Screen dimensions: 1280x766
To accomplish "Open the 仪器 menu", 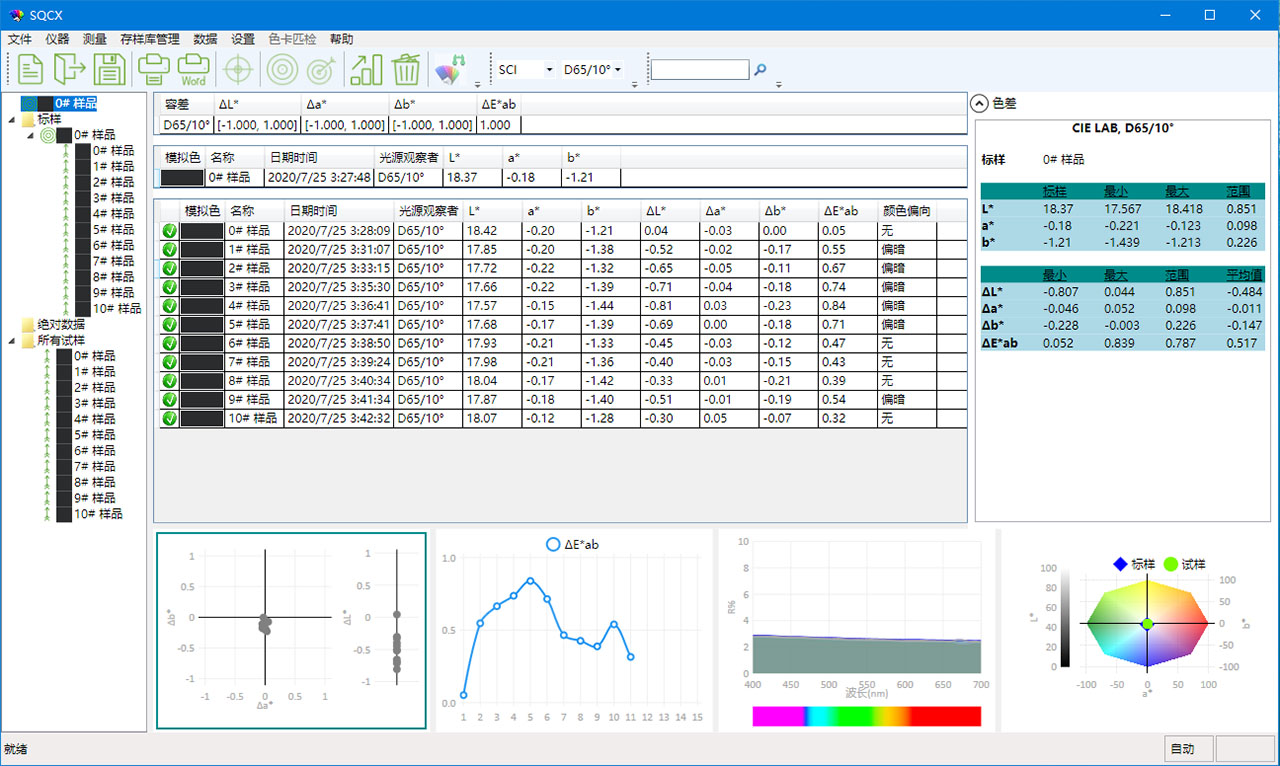I will point(57,39).
